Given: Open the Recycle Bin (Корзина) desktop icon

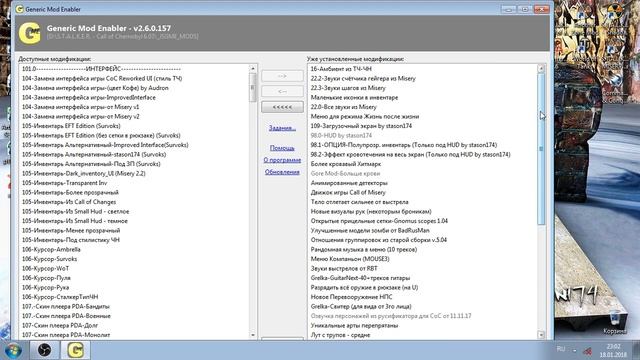Looking at the screenshot, I should tap(614, 322).
